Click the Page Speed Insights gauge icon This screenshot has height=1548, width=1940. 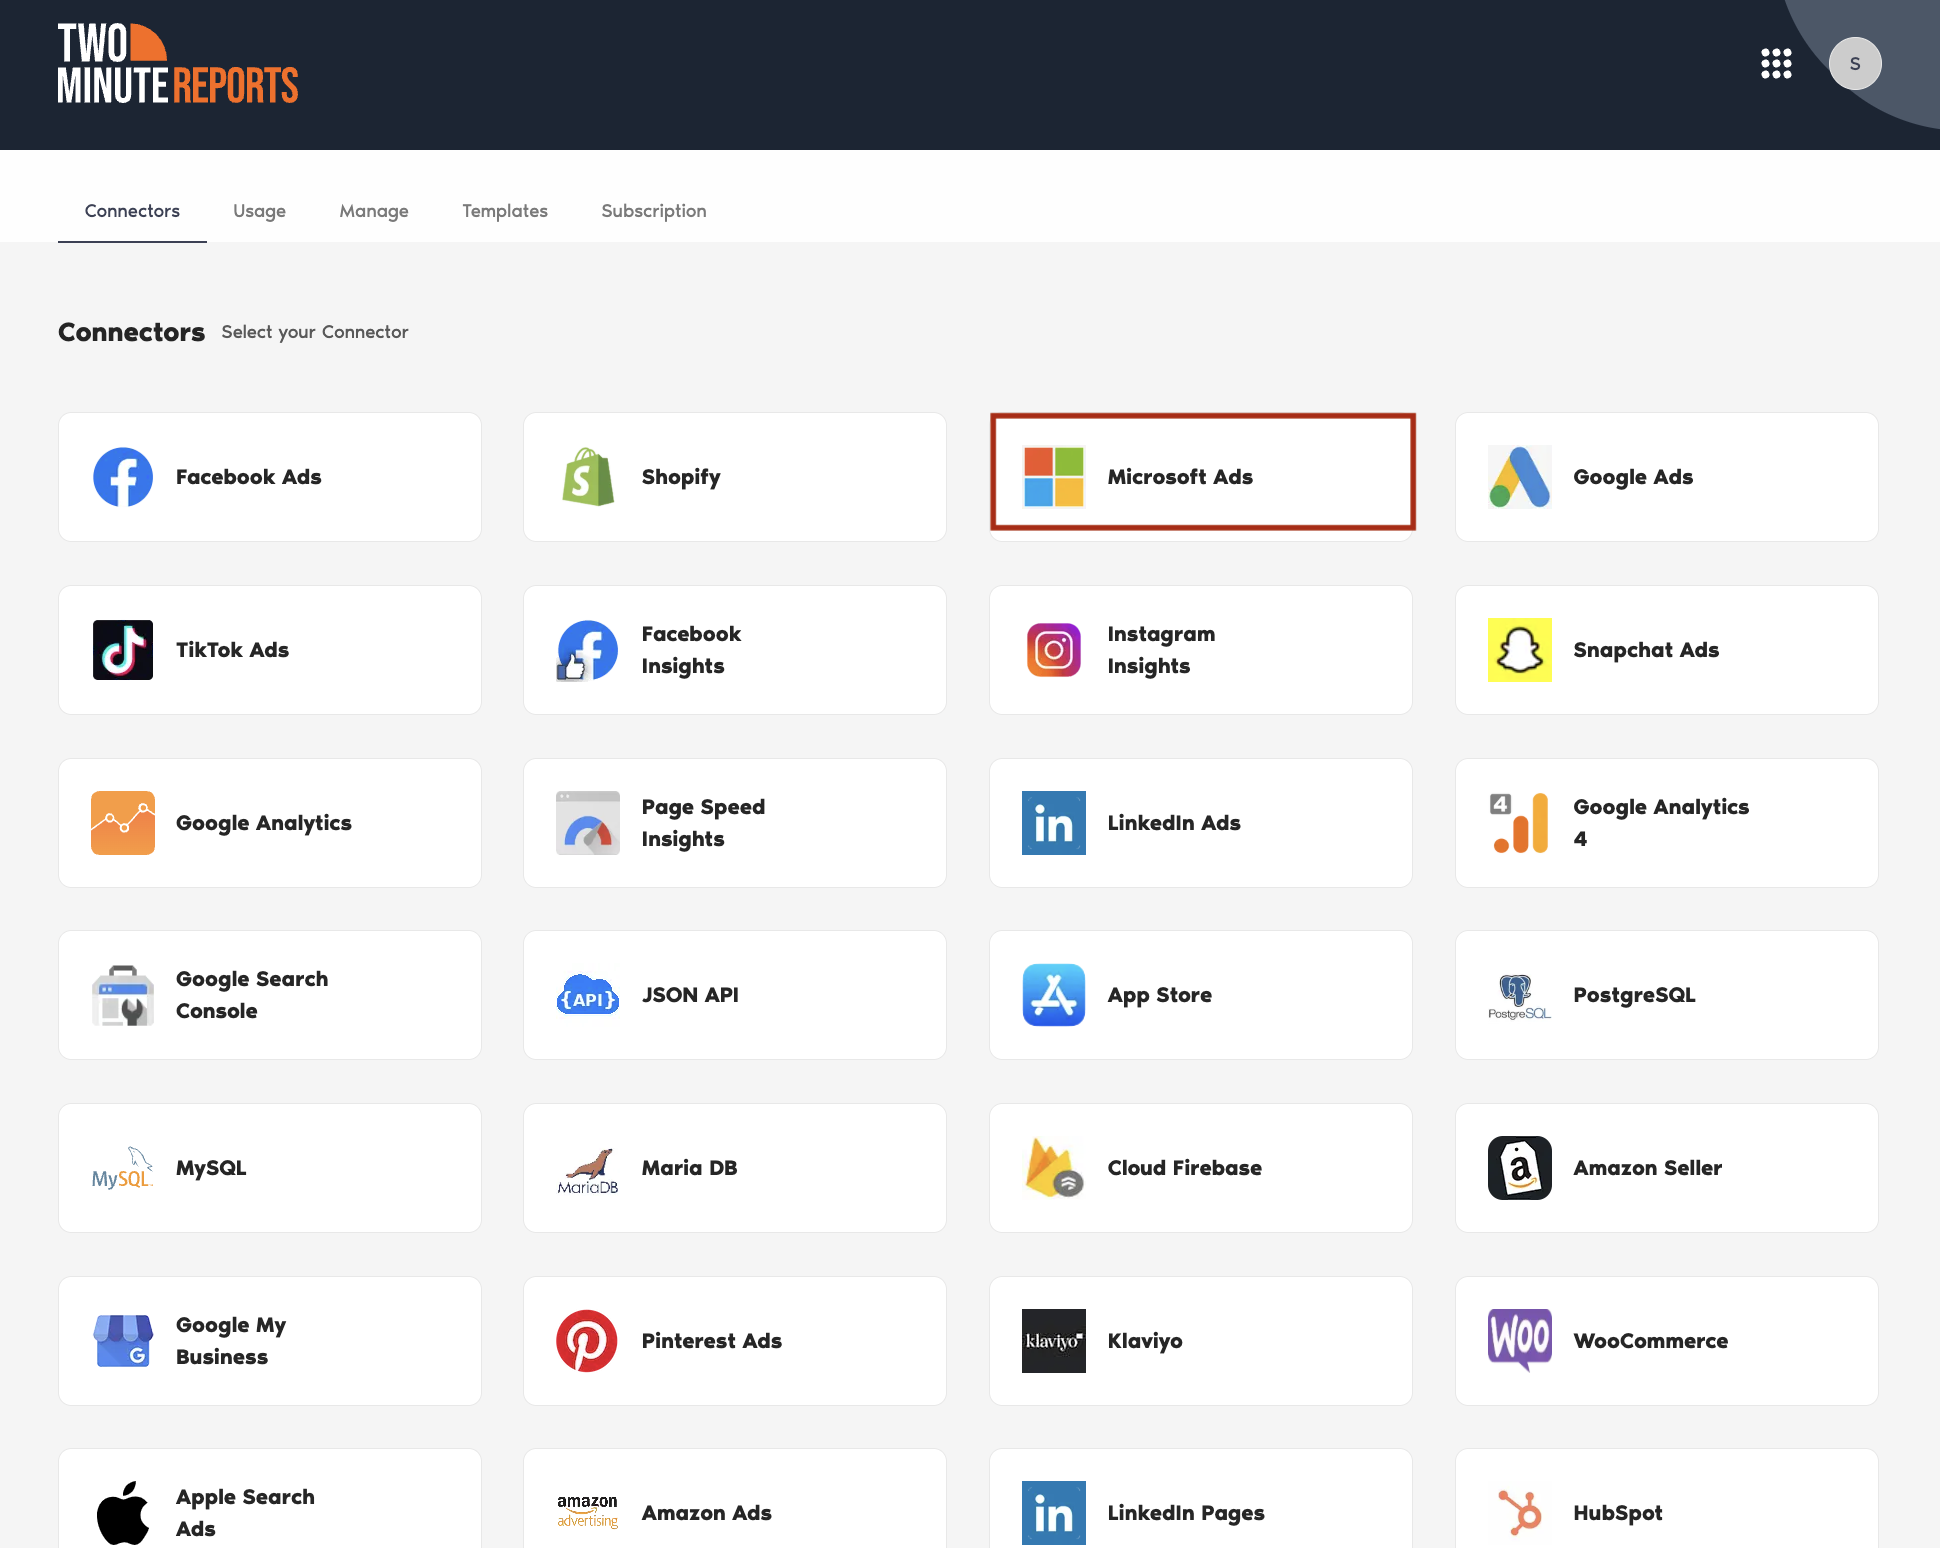588,823
